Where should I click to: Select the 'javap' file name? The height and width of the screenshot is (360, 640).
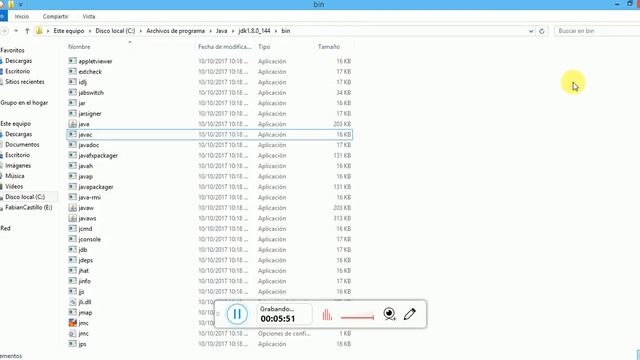coord(86,176)
